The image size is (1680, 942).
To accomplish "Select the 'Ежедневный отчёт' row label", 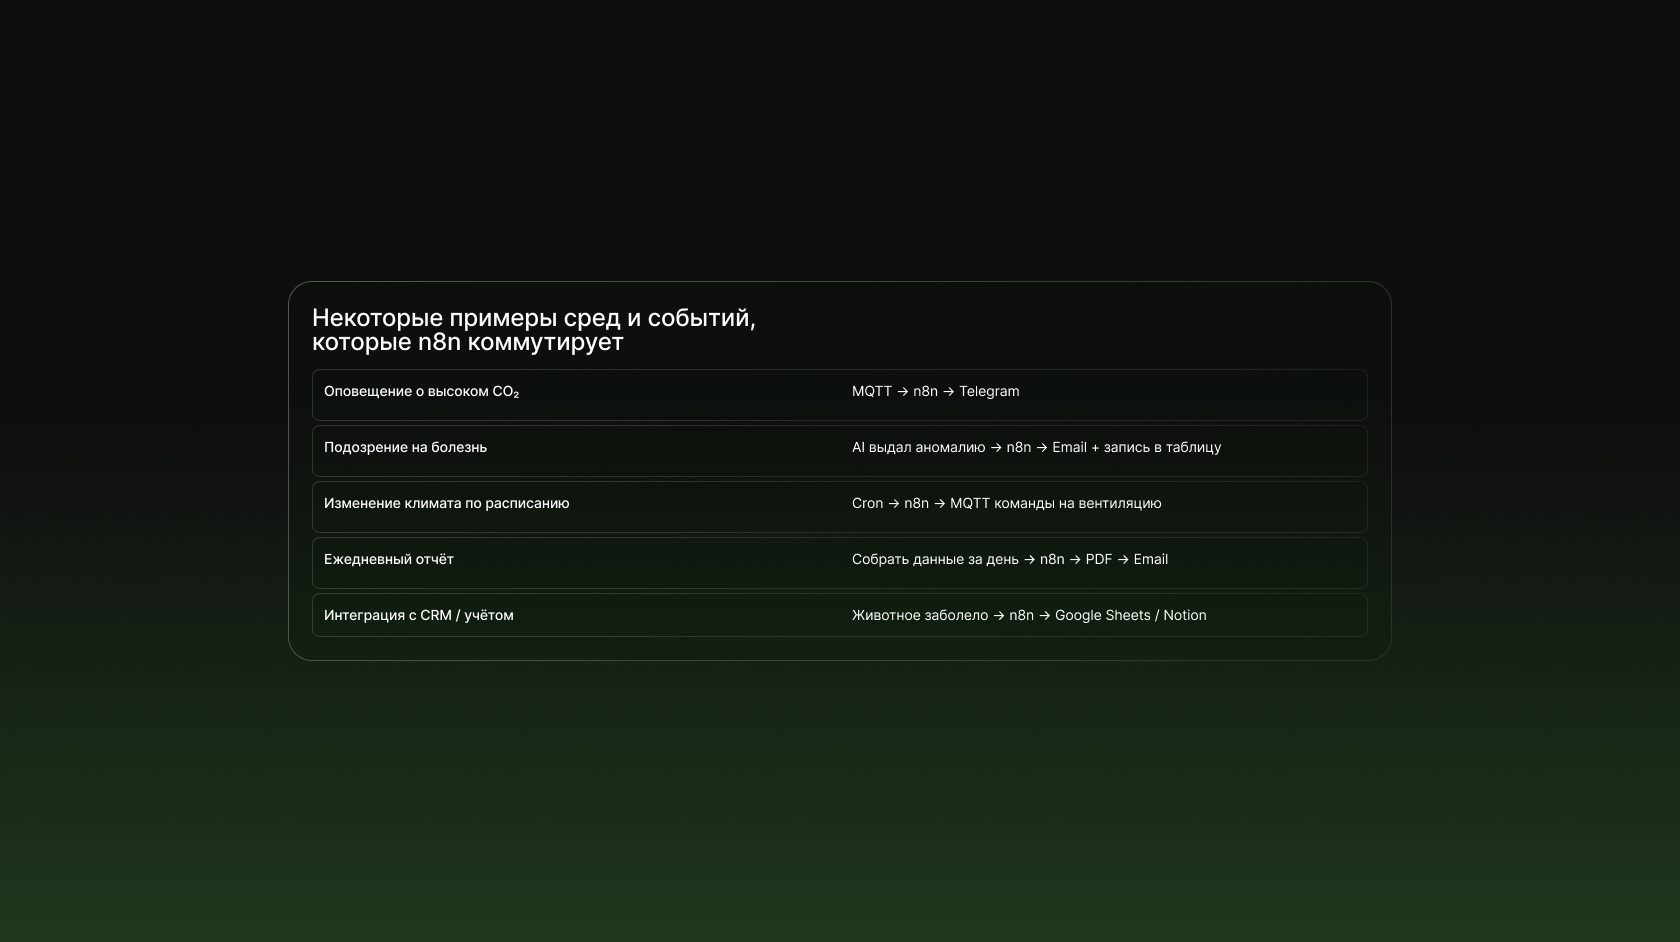I will [388, 560].
